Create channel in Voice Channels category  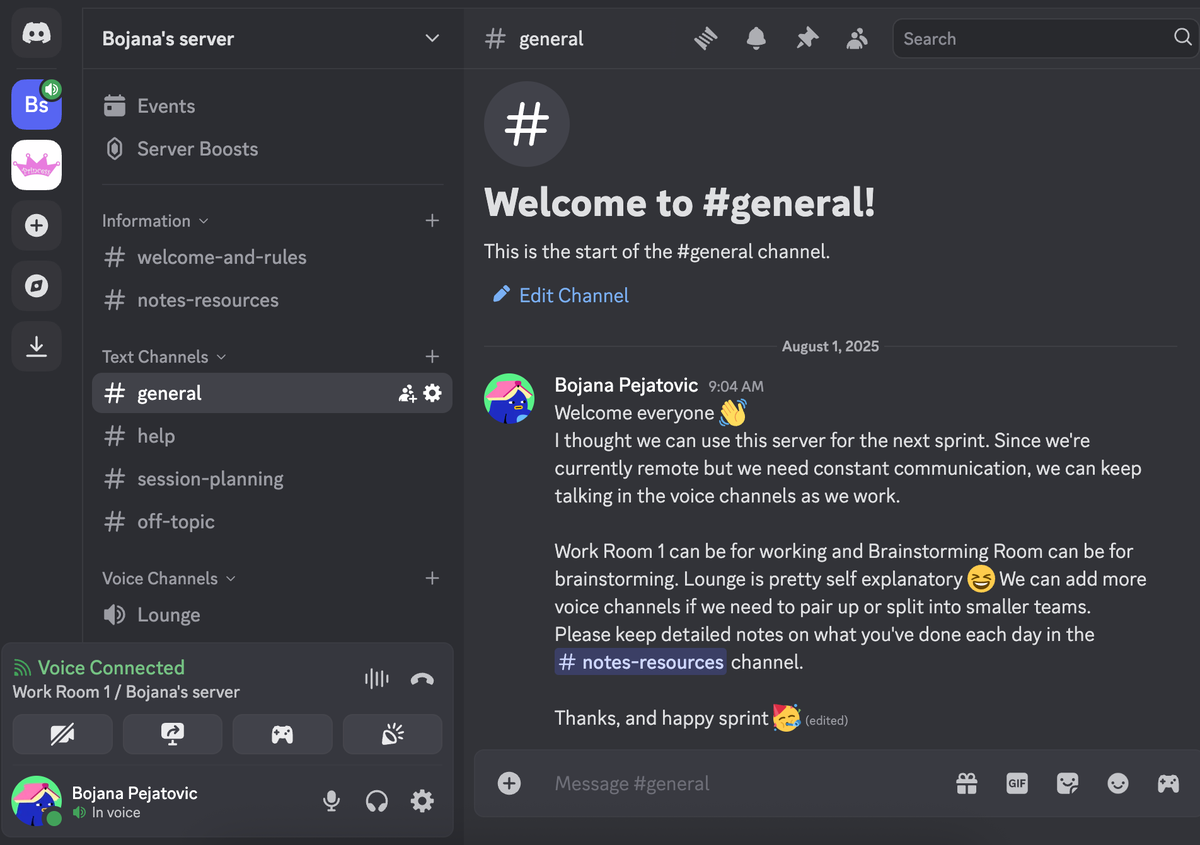[x=432, y=578]
